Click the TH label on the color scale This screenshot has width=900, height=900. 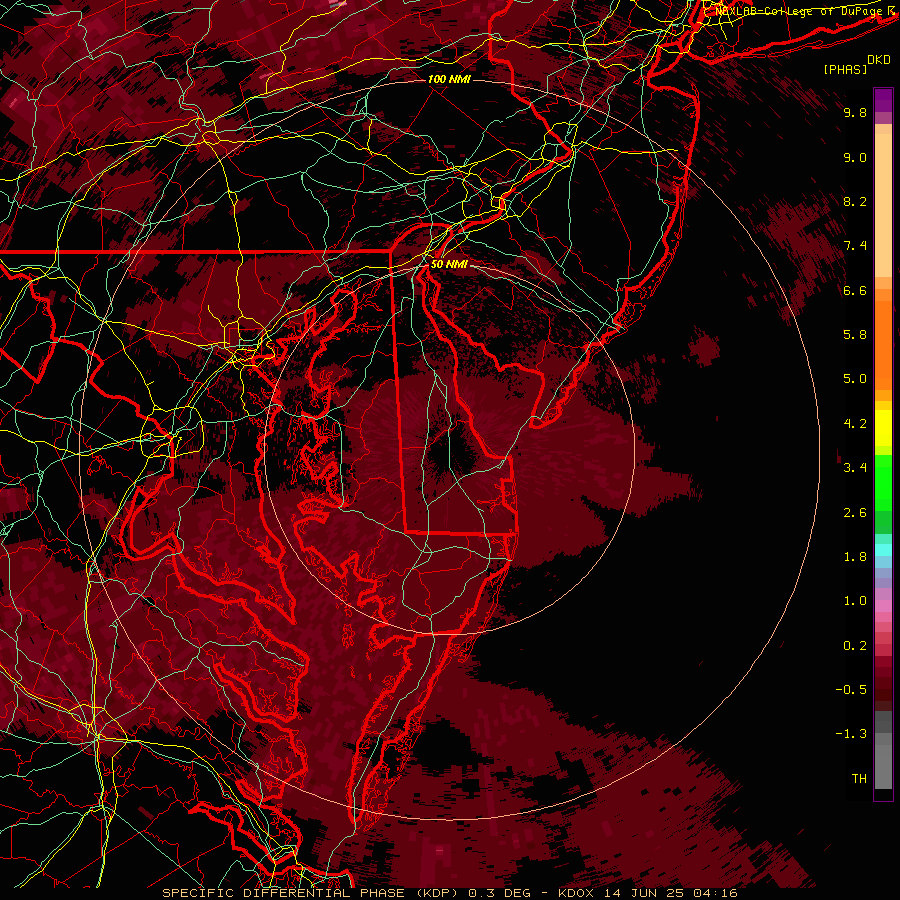tap(859, 779)
